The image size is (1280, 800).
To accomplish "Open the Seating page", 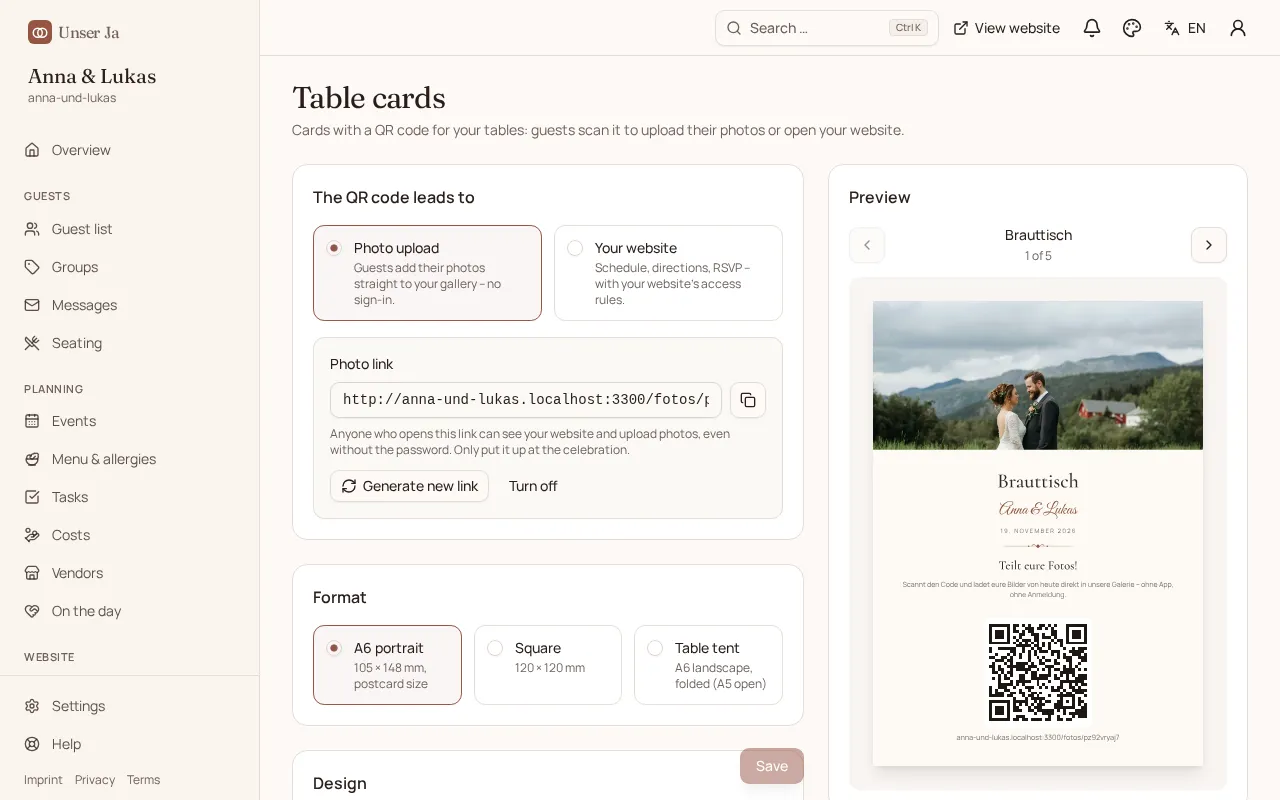I will 130,343.
